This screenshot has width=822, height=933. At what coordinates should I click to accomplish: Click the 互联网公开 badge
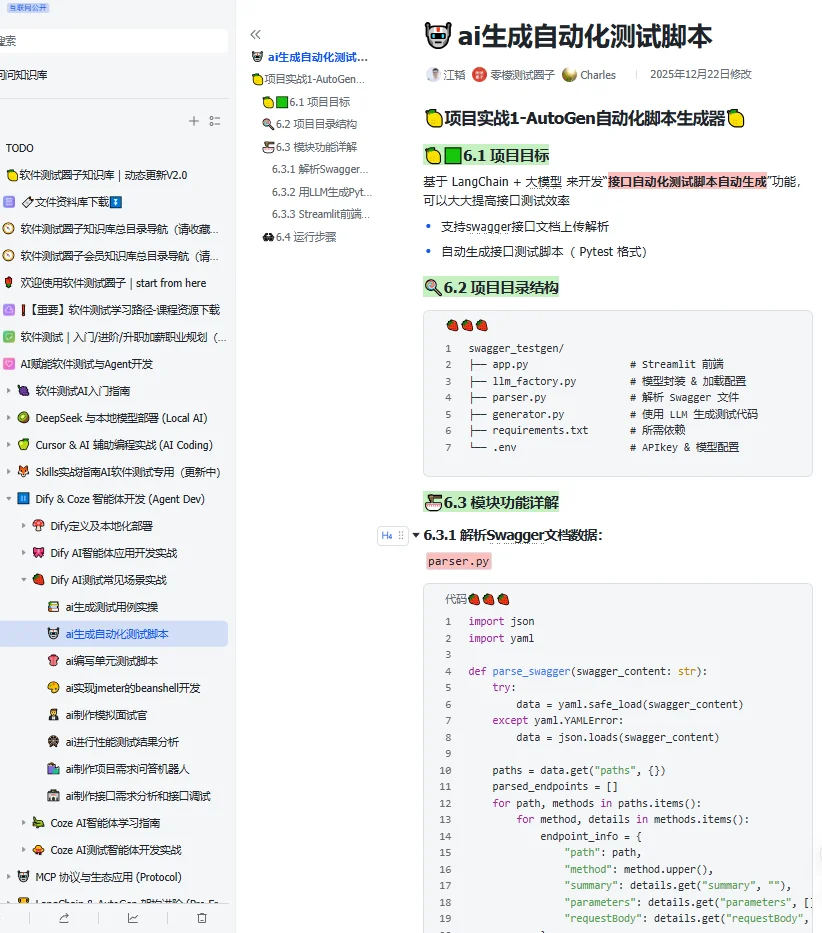[29, 8]
